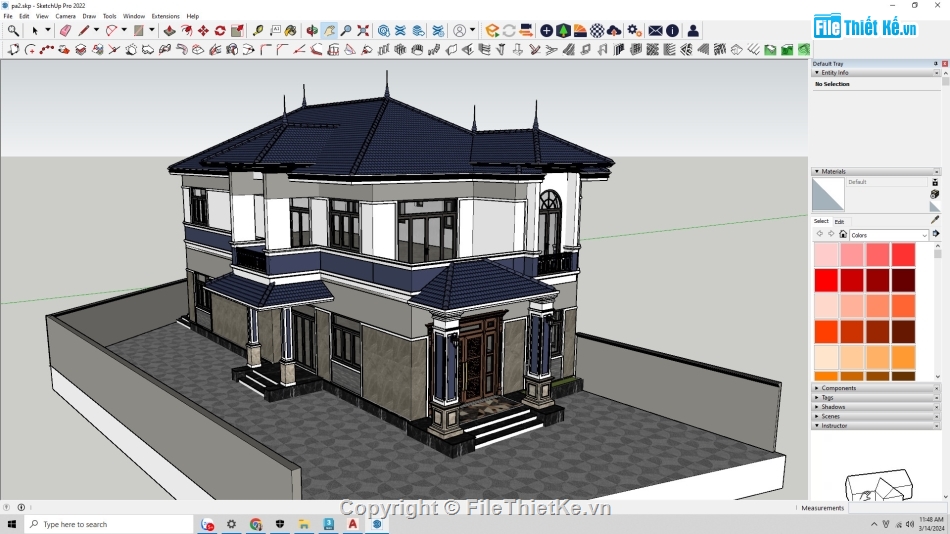Choose the Line pencil tool

click(83, 30)
